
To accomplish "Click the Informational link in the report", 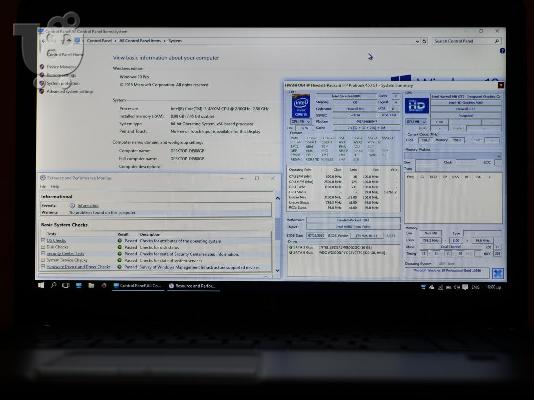I will pos(88,206).
